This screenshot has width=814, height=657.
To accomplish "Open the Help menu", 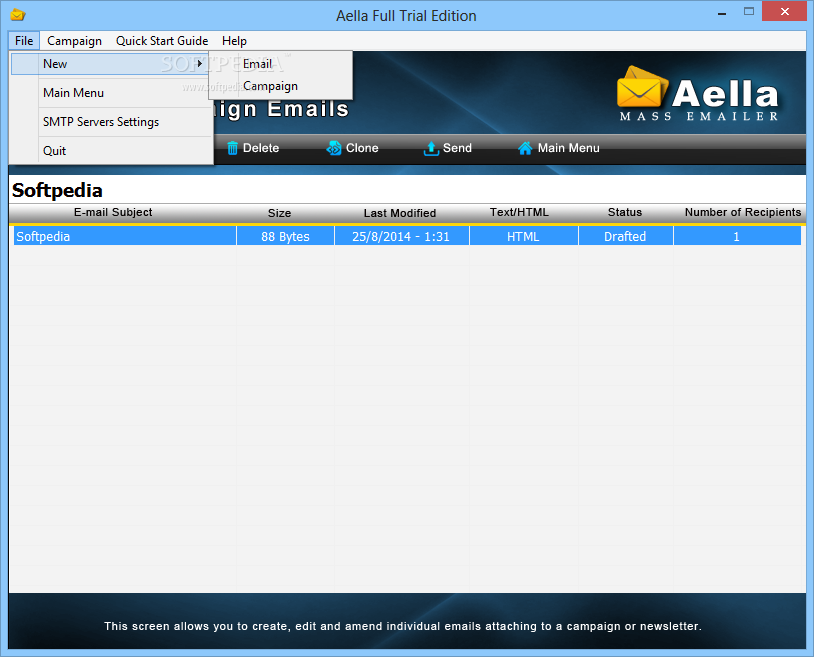I will 234,40.
